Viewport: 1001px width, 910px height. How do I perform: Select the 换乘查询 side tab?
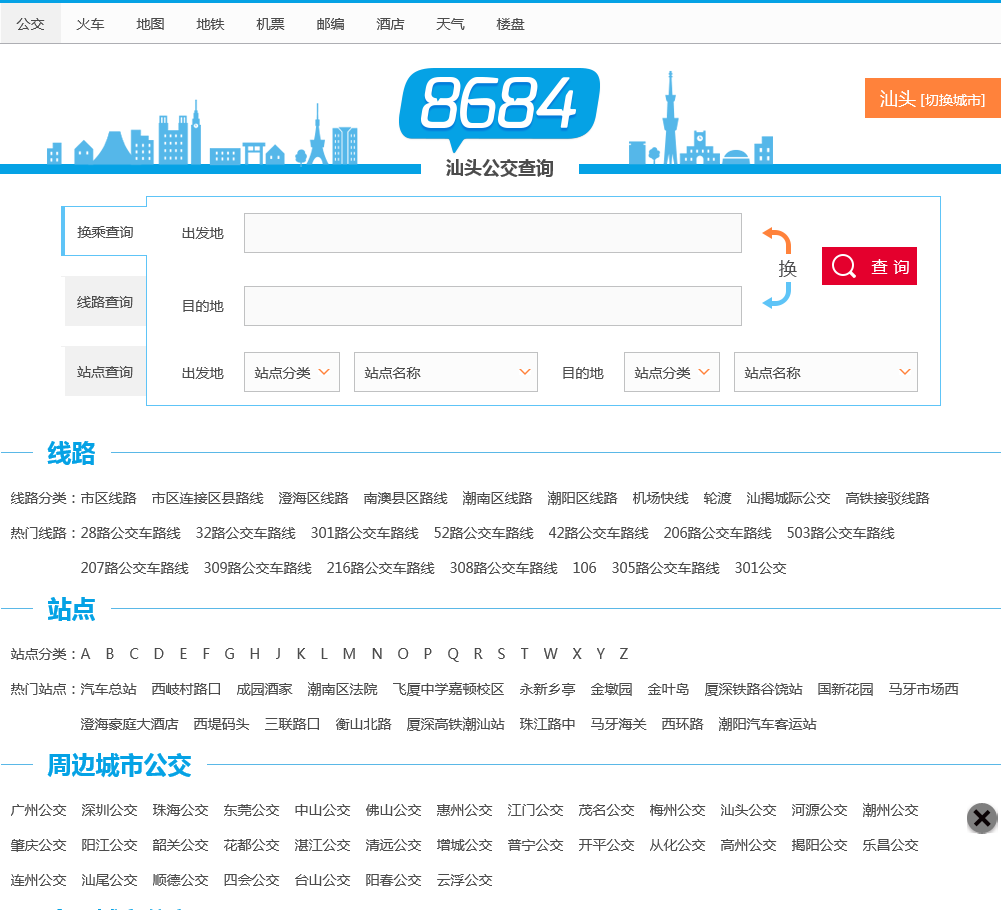pyautogui.click(x=105, y=232)
